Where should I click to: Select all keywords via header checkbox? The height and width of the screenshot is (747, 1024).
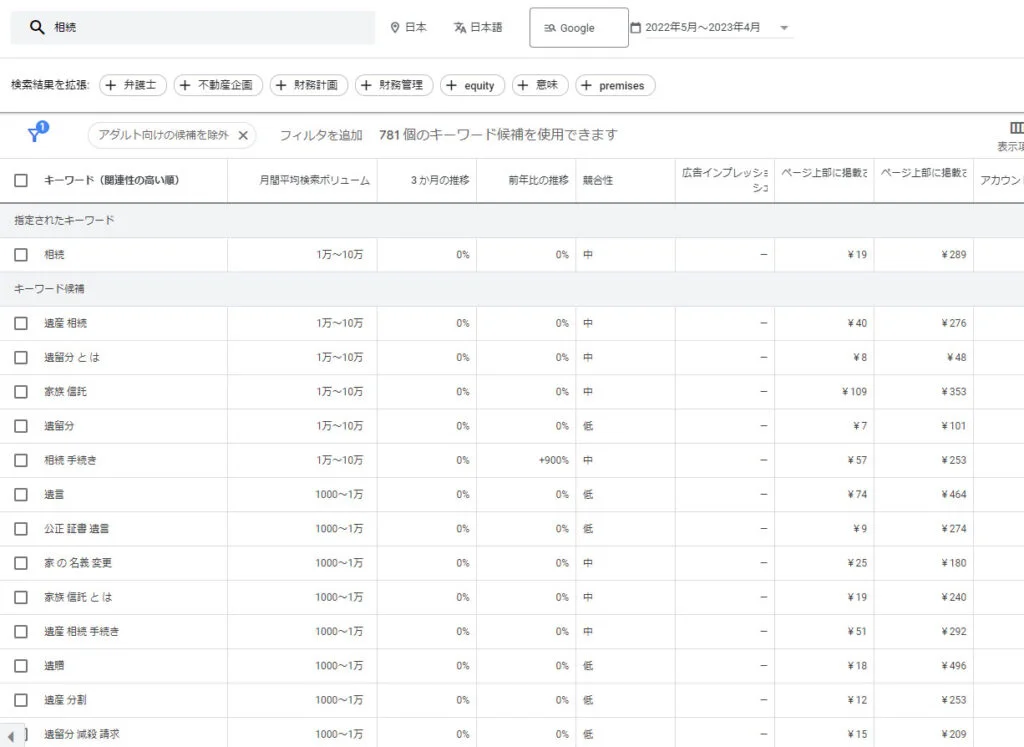click(19, 181)
